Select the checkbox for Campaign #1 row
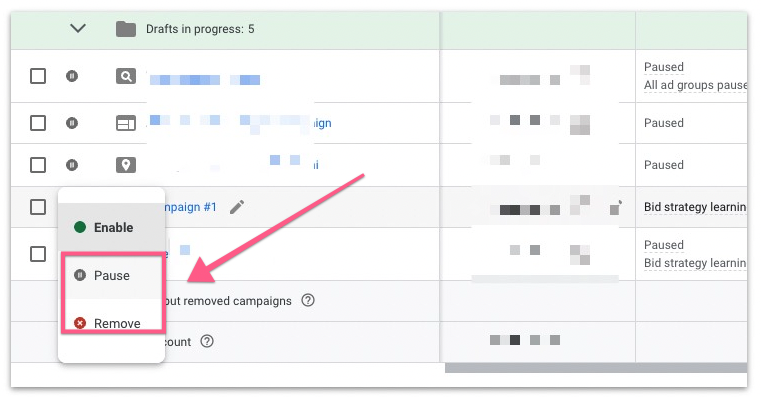Image resolution: width=761 pixels, height=397 pixels. tap(38, 207)
